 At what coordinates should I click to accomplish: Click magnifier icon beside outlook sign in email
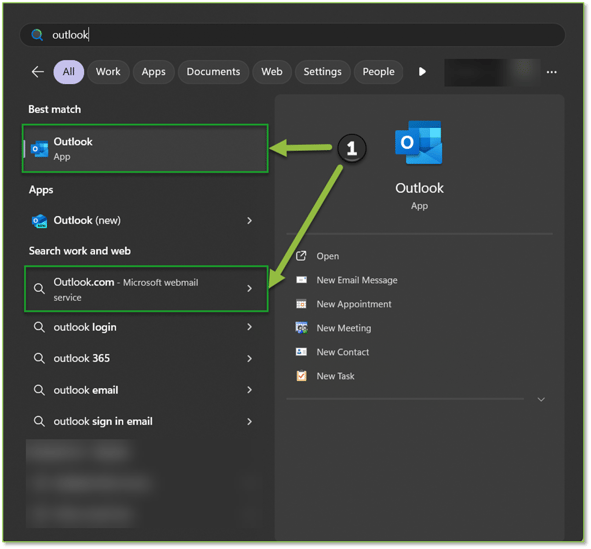pos(39,421)
